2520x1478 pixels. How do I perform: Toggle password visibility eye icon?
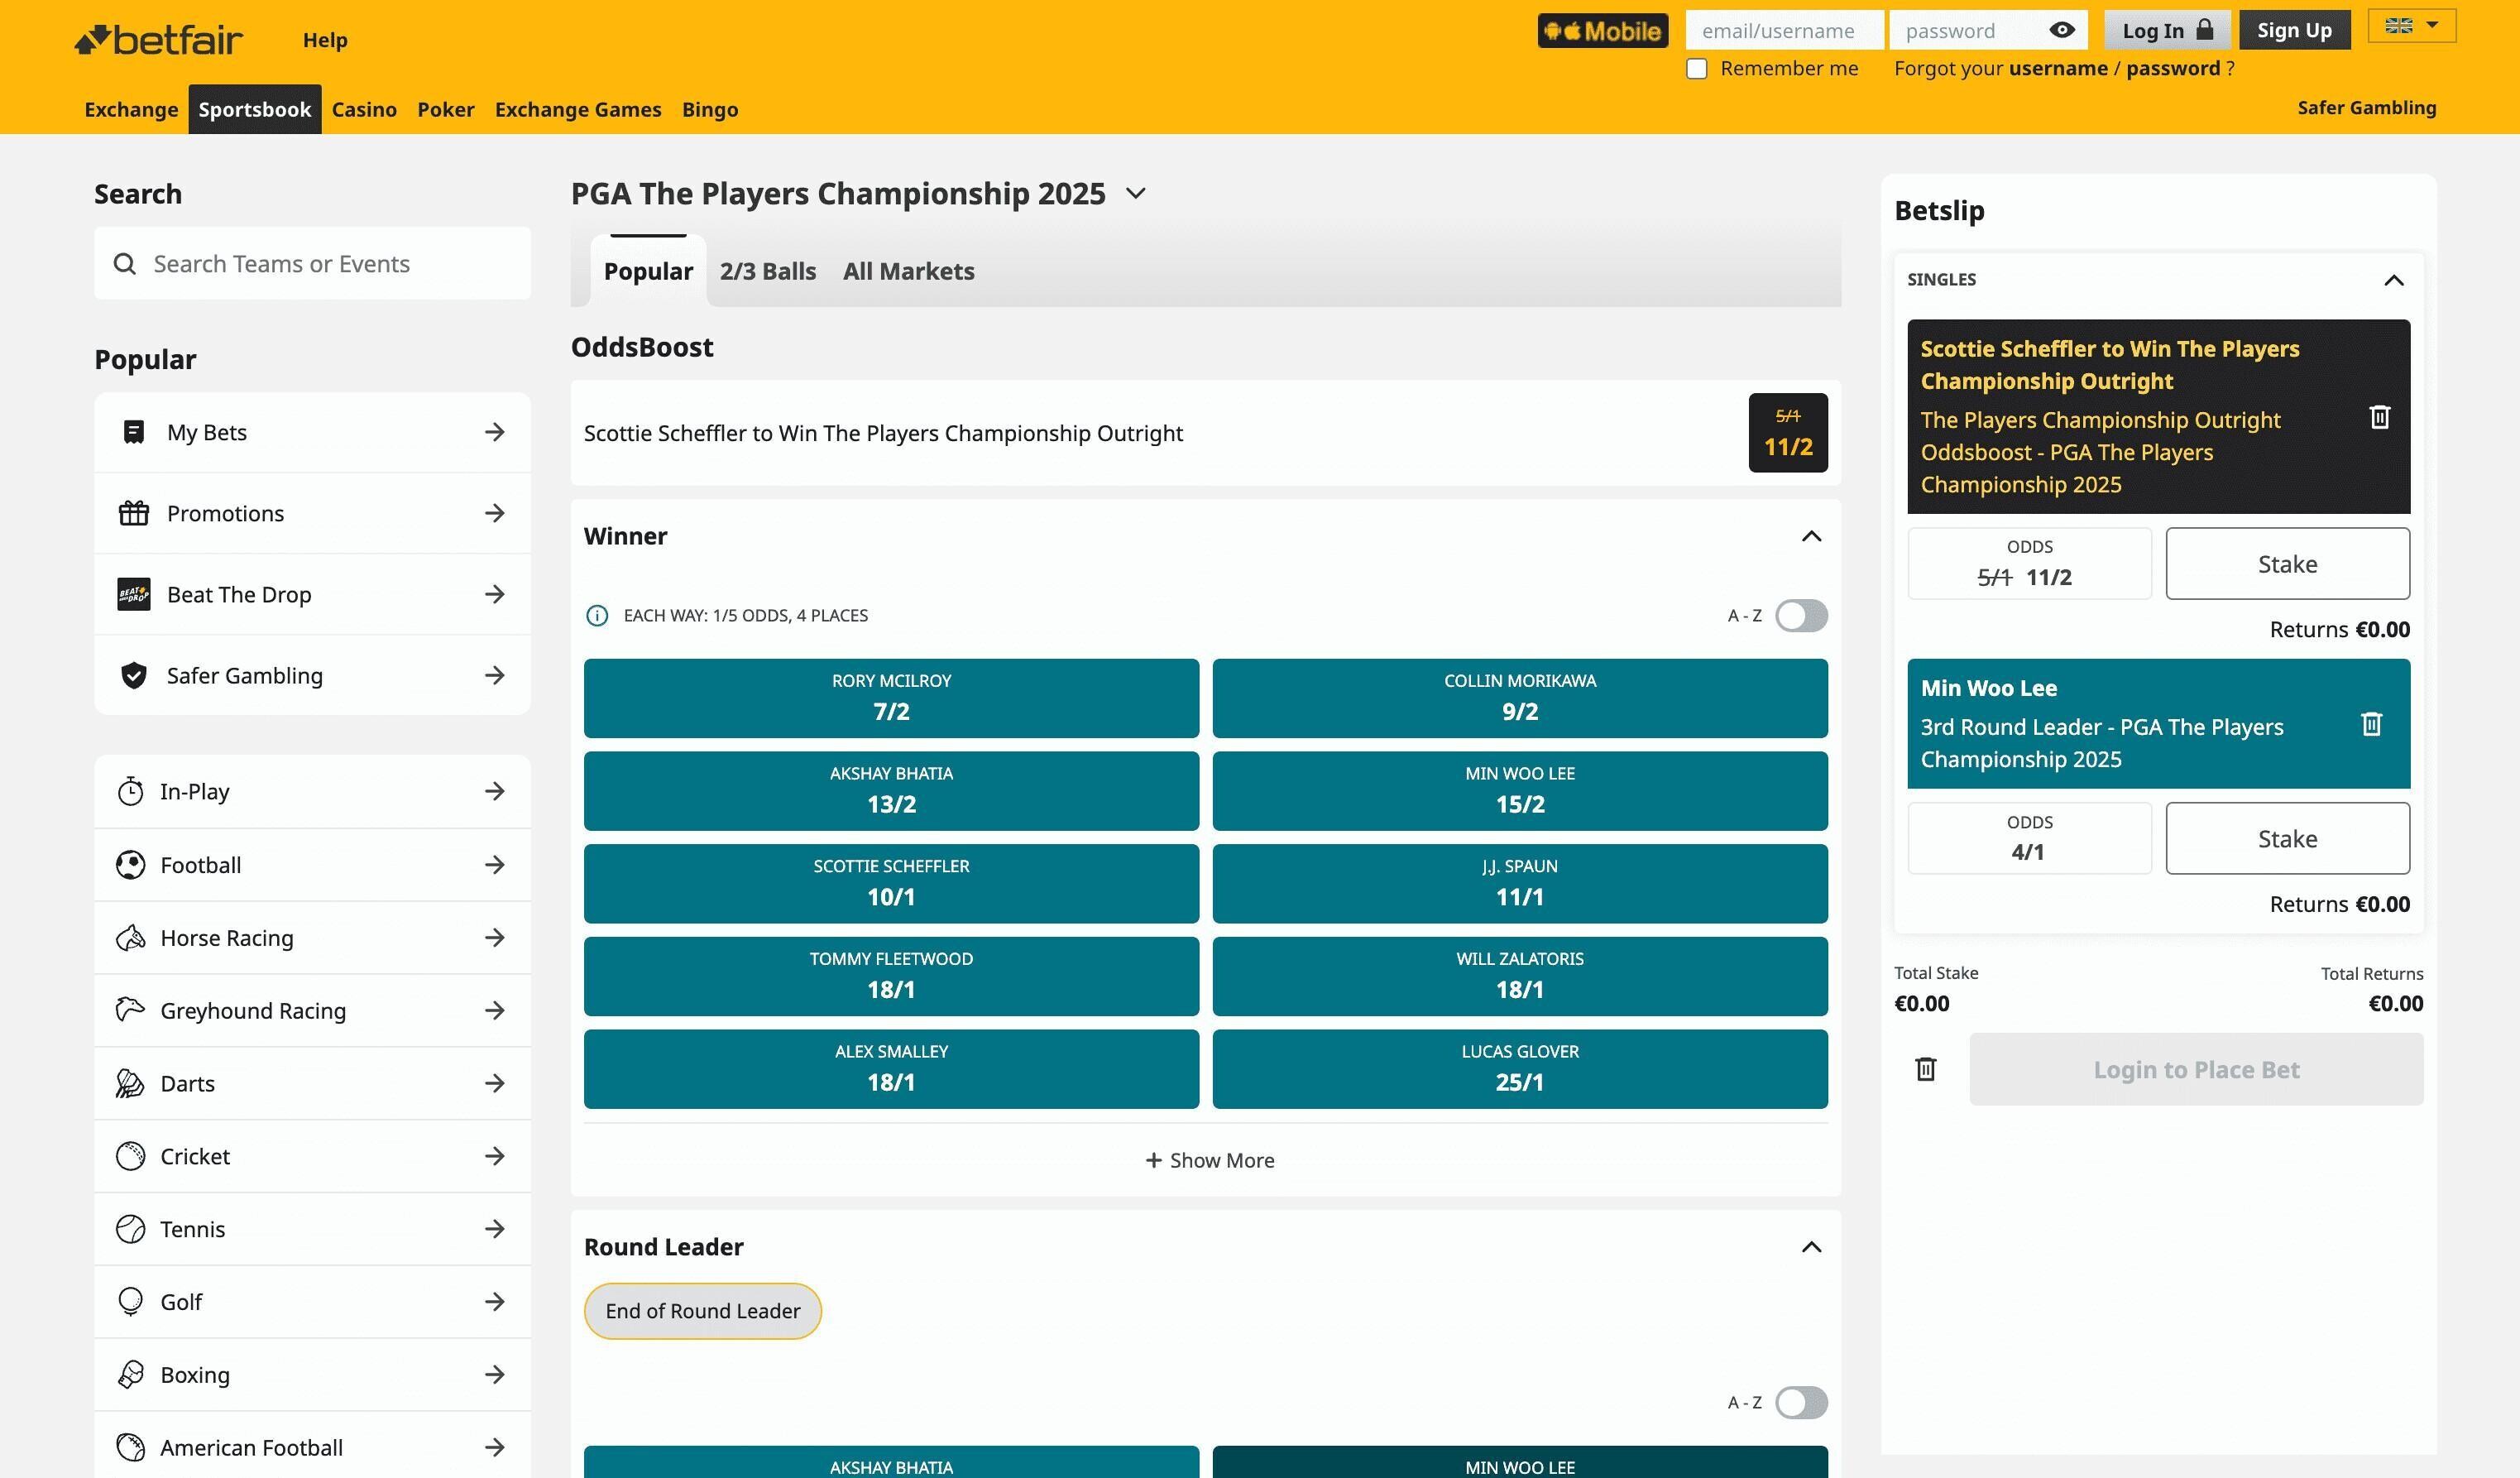pos(2061,30)
